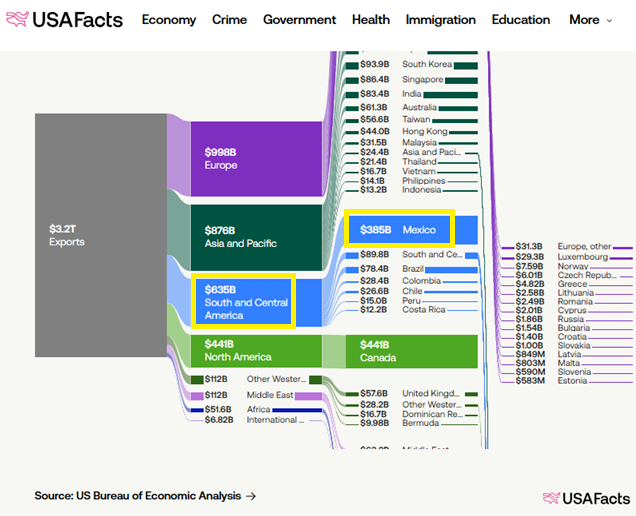Screen dimensions: 636x516
Task: Click the arrow icon after the source link
Action: click(x=251, y=496)
